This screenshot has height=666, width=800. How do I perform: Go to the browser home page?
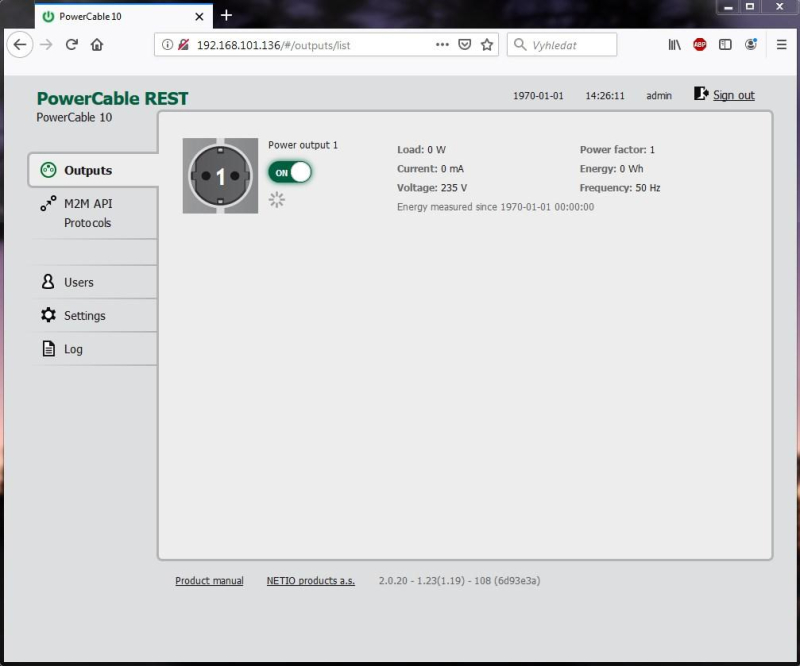click(x=97, y=45)
